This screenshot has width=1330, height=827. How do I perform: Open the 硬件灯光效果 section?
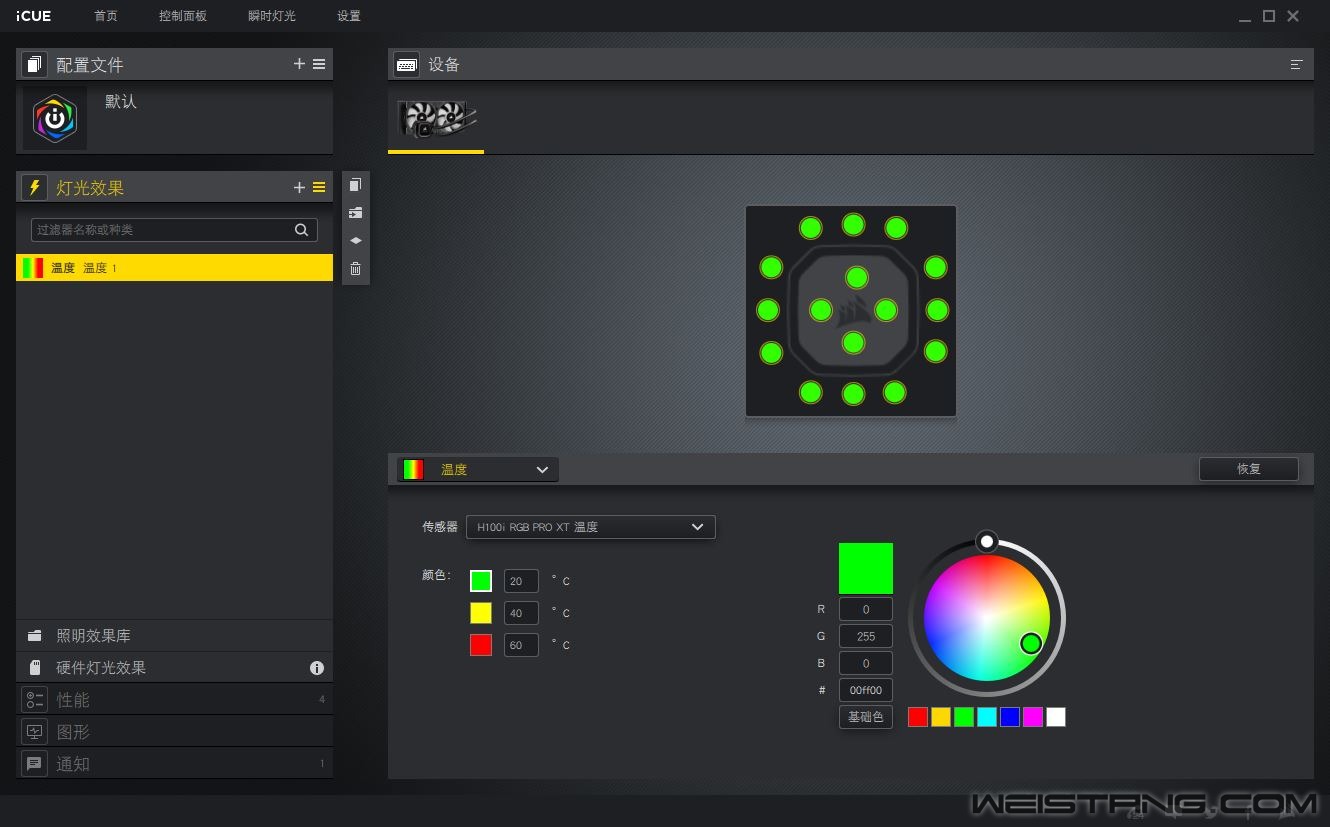coord(174,668)
